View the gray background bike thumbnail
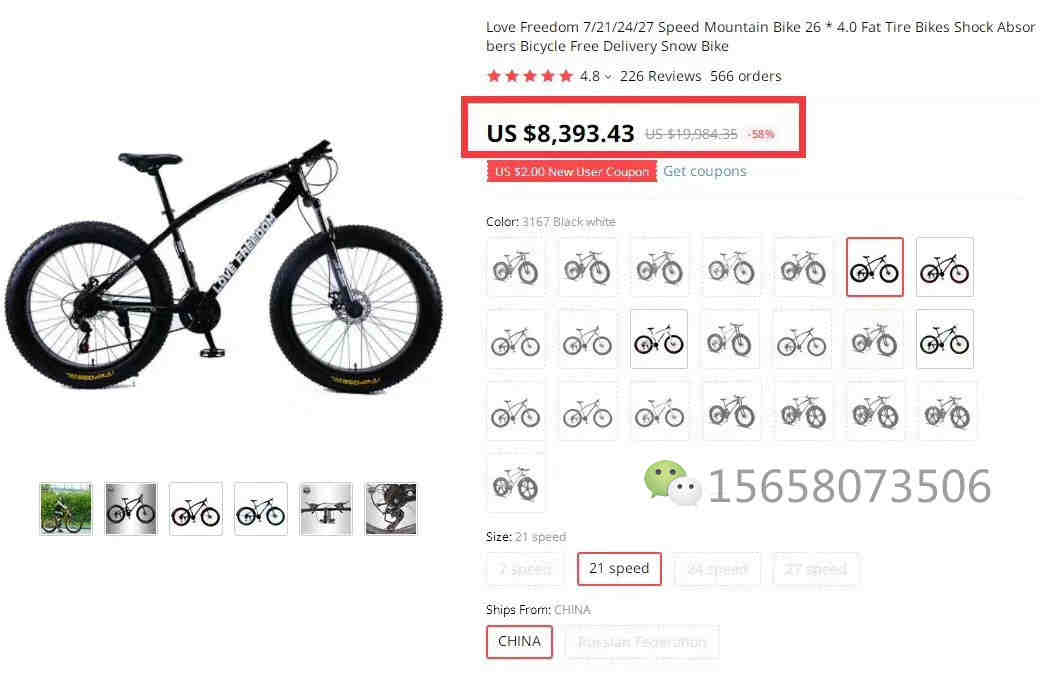The image size is (1048, 676). (x=131, y=509)
